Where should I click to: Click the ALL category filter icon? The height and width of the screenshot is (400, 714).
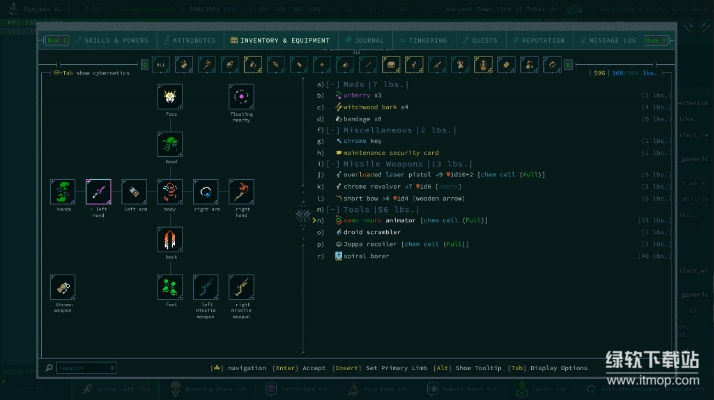pos(161,65)
